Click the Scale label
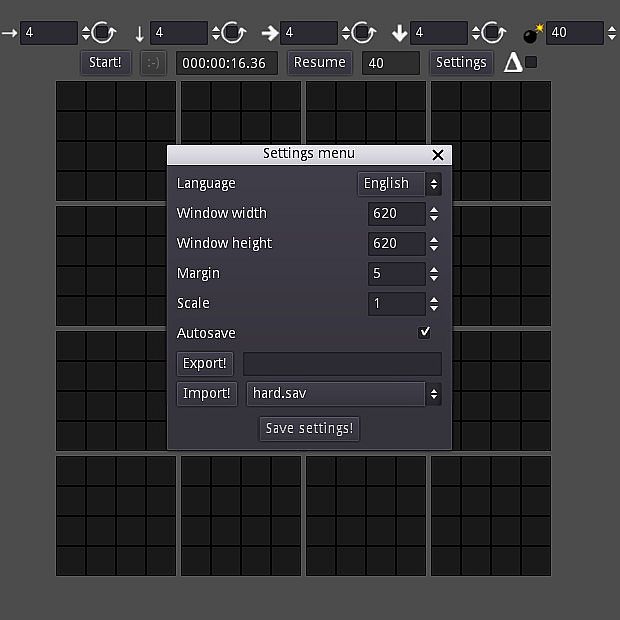The width and height of the screenshot is (620, 620). click(193, 303)
